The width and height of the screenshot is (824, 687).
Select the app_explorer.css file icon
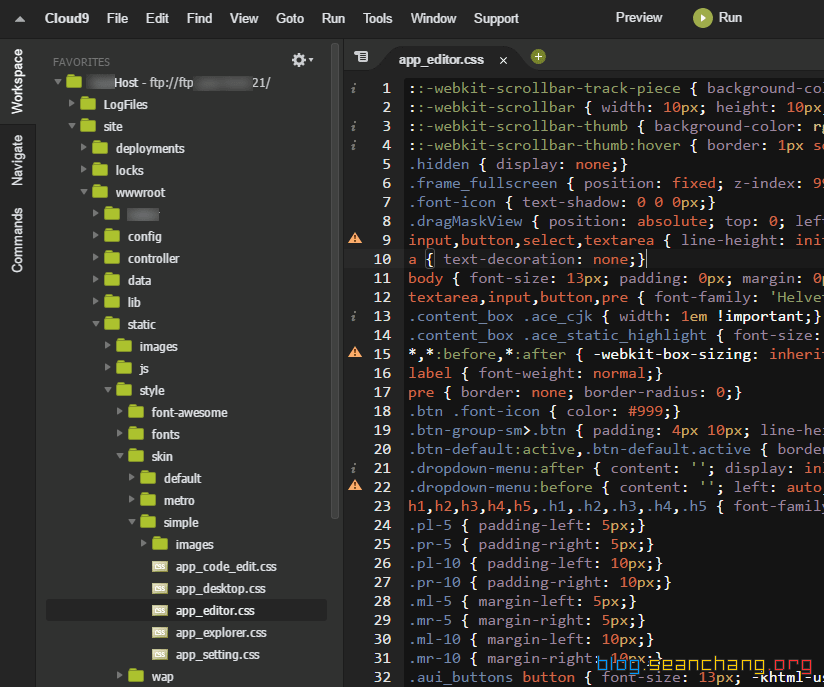point(160,632)
